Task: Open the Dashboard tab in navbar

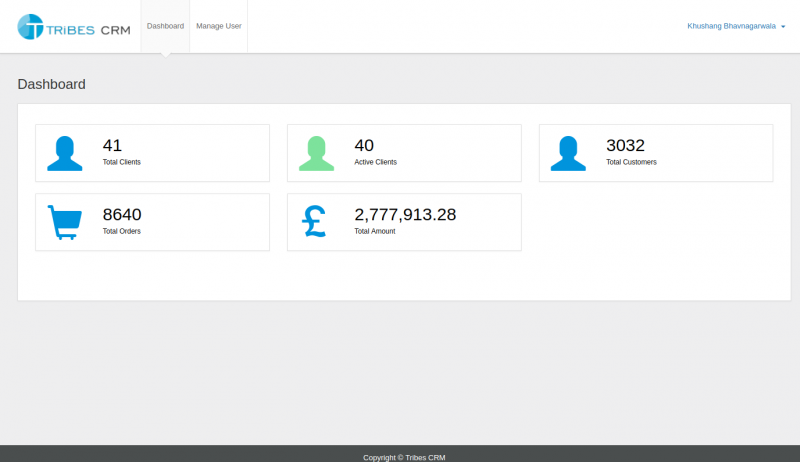Action: tap(165, 26)
